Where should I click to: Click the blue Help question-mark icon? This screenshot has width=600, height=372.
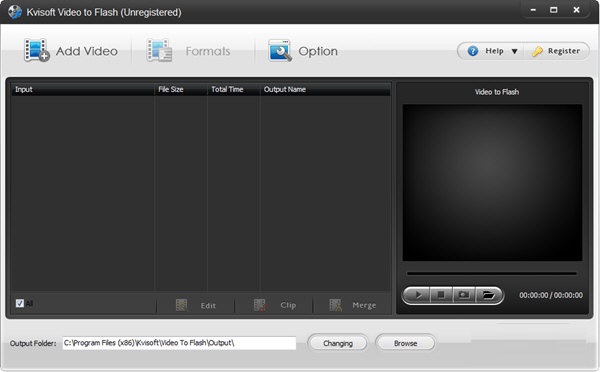[x=473, y=51]
